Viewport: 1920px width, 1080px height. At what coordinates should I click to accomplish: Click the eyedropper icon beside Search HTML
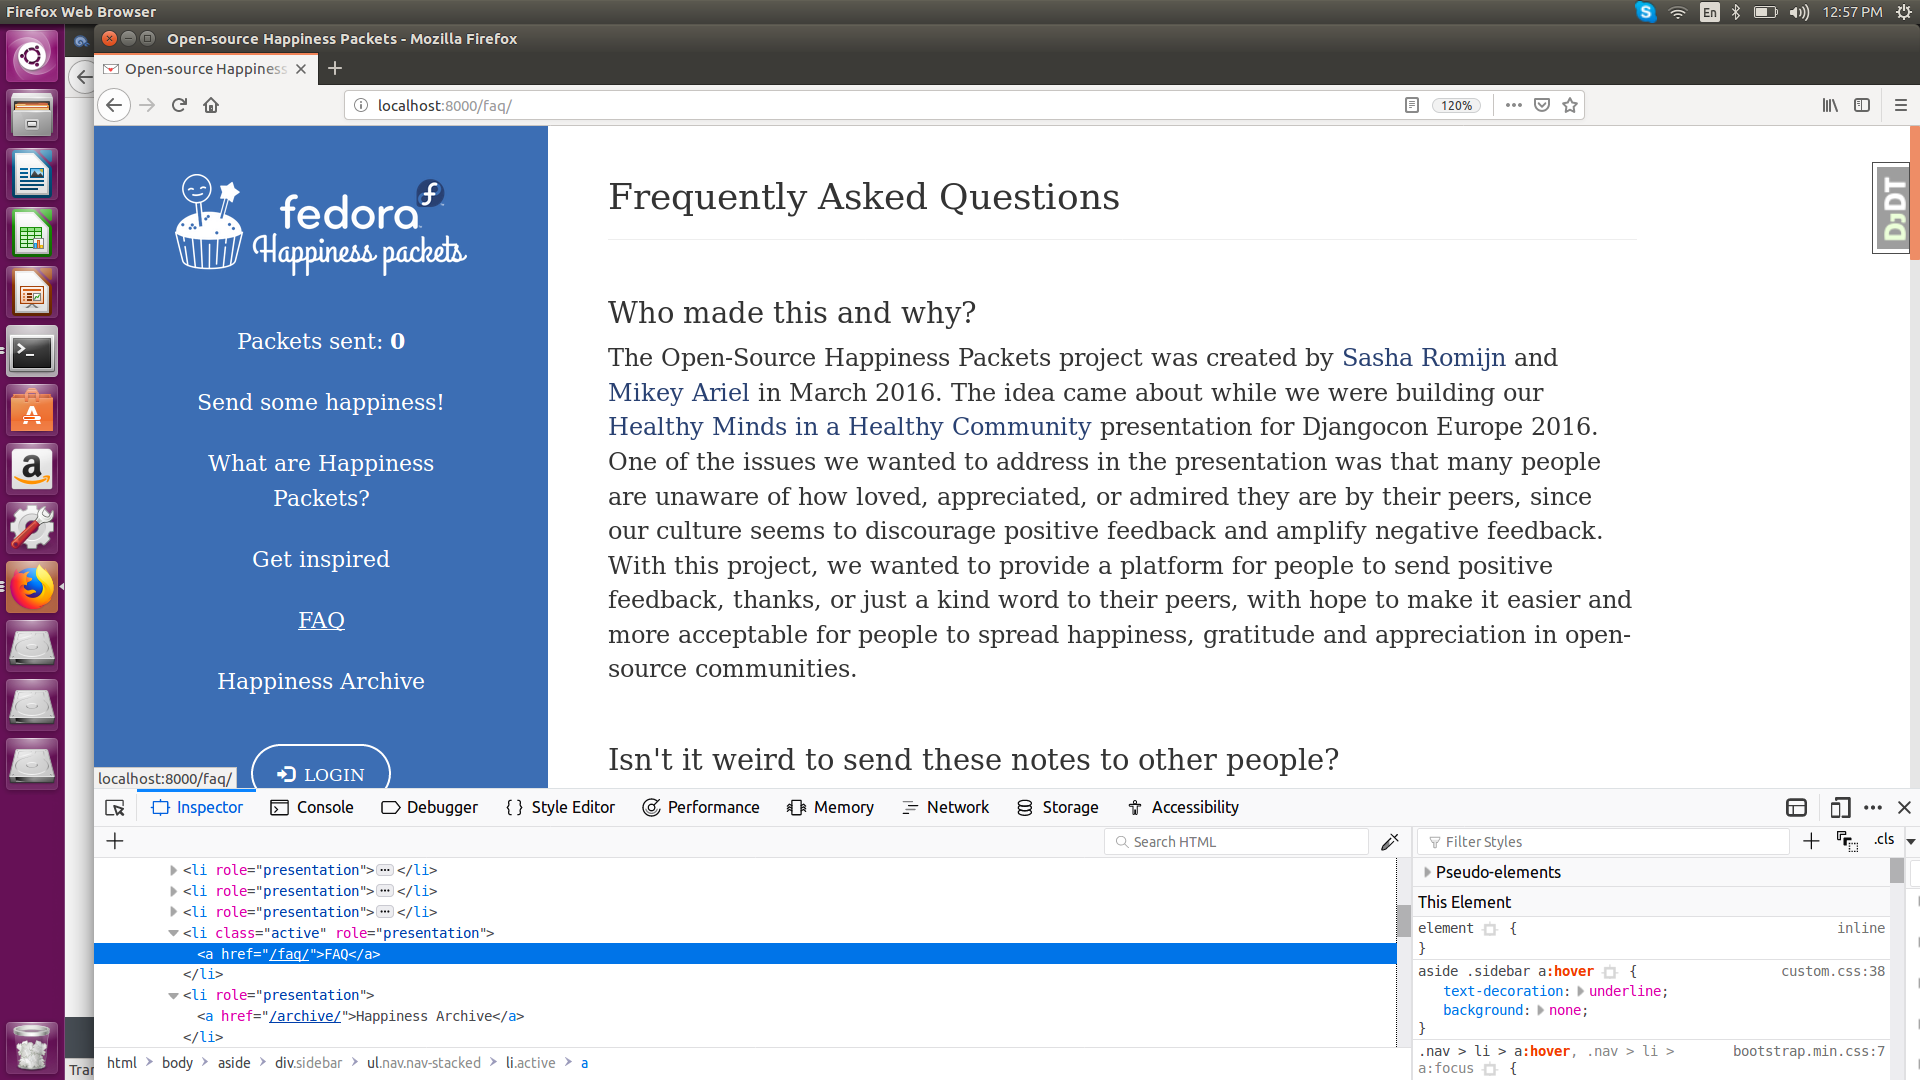tap(1390, 842)
